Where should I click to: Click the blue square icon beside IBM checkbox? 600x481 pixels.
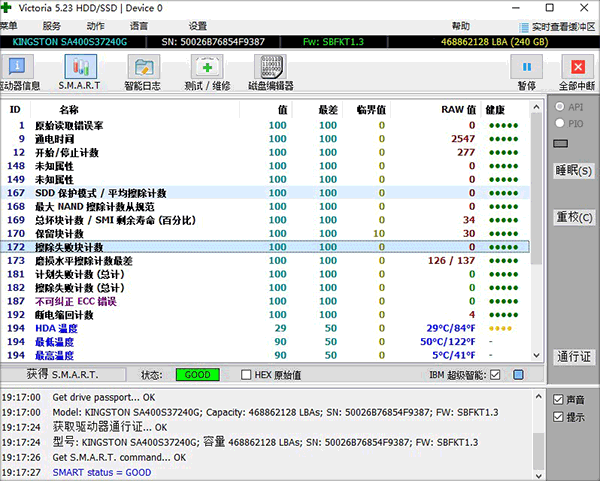518,375
